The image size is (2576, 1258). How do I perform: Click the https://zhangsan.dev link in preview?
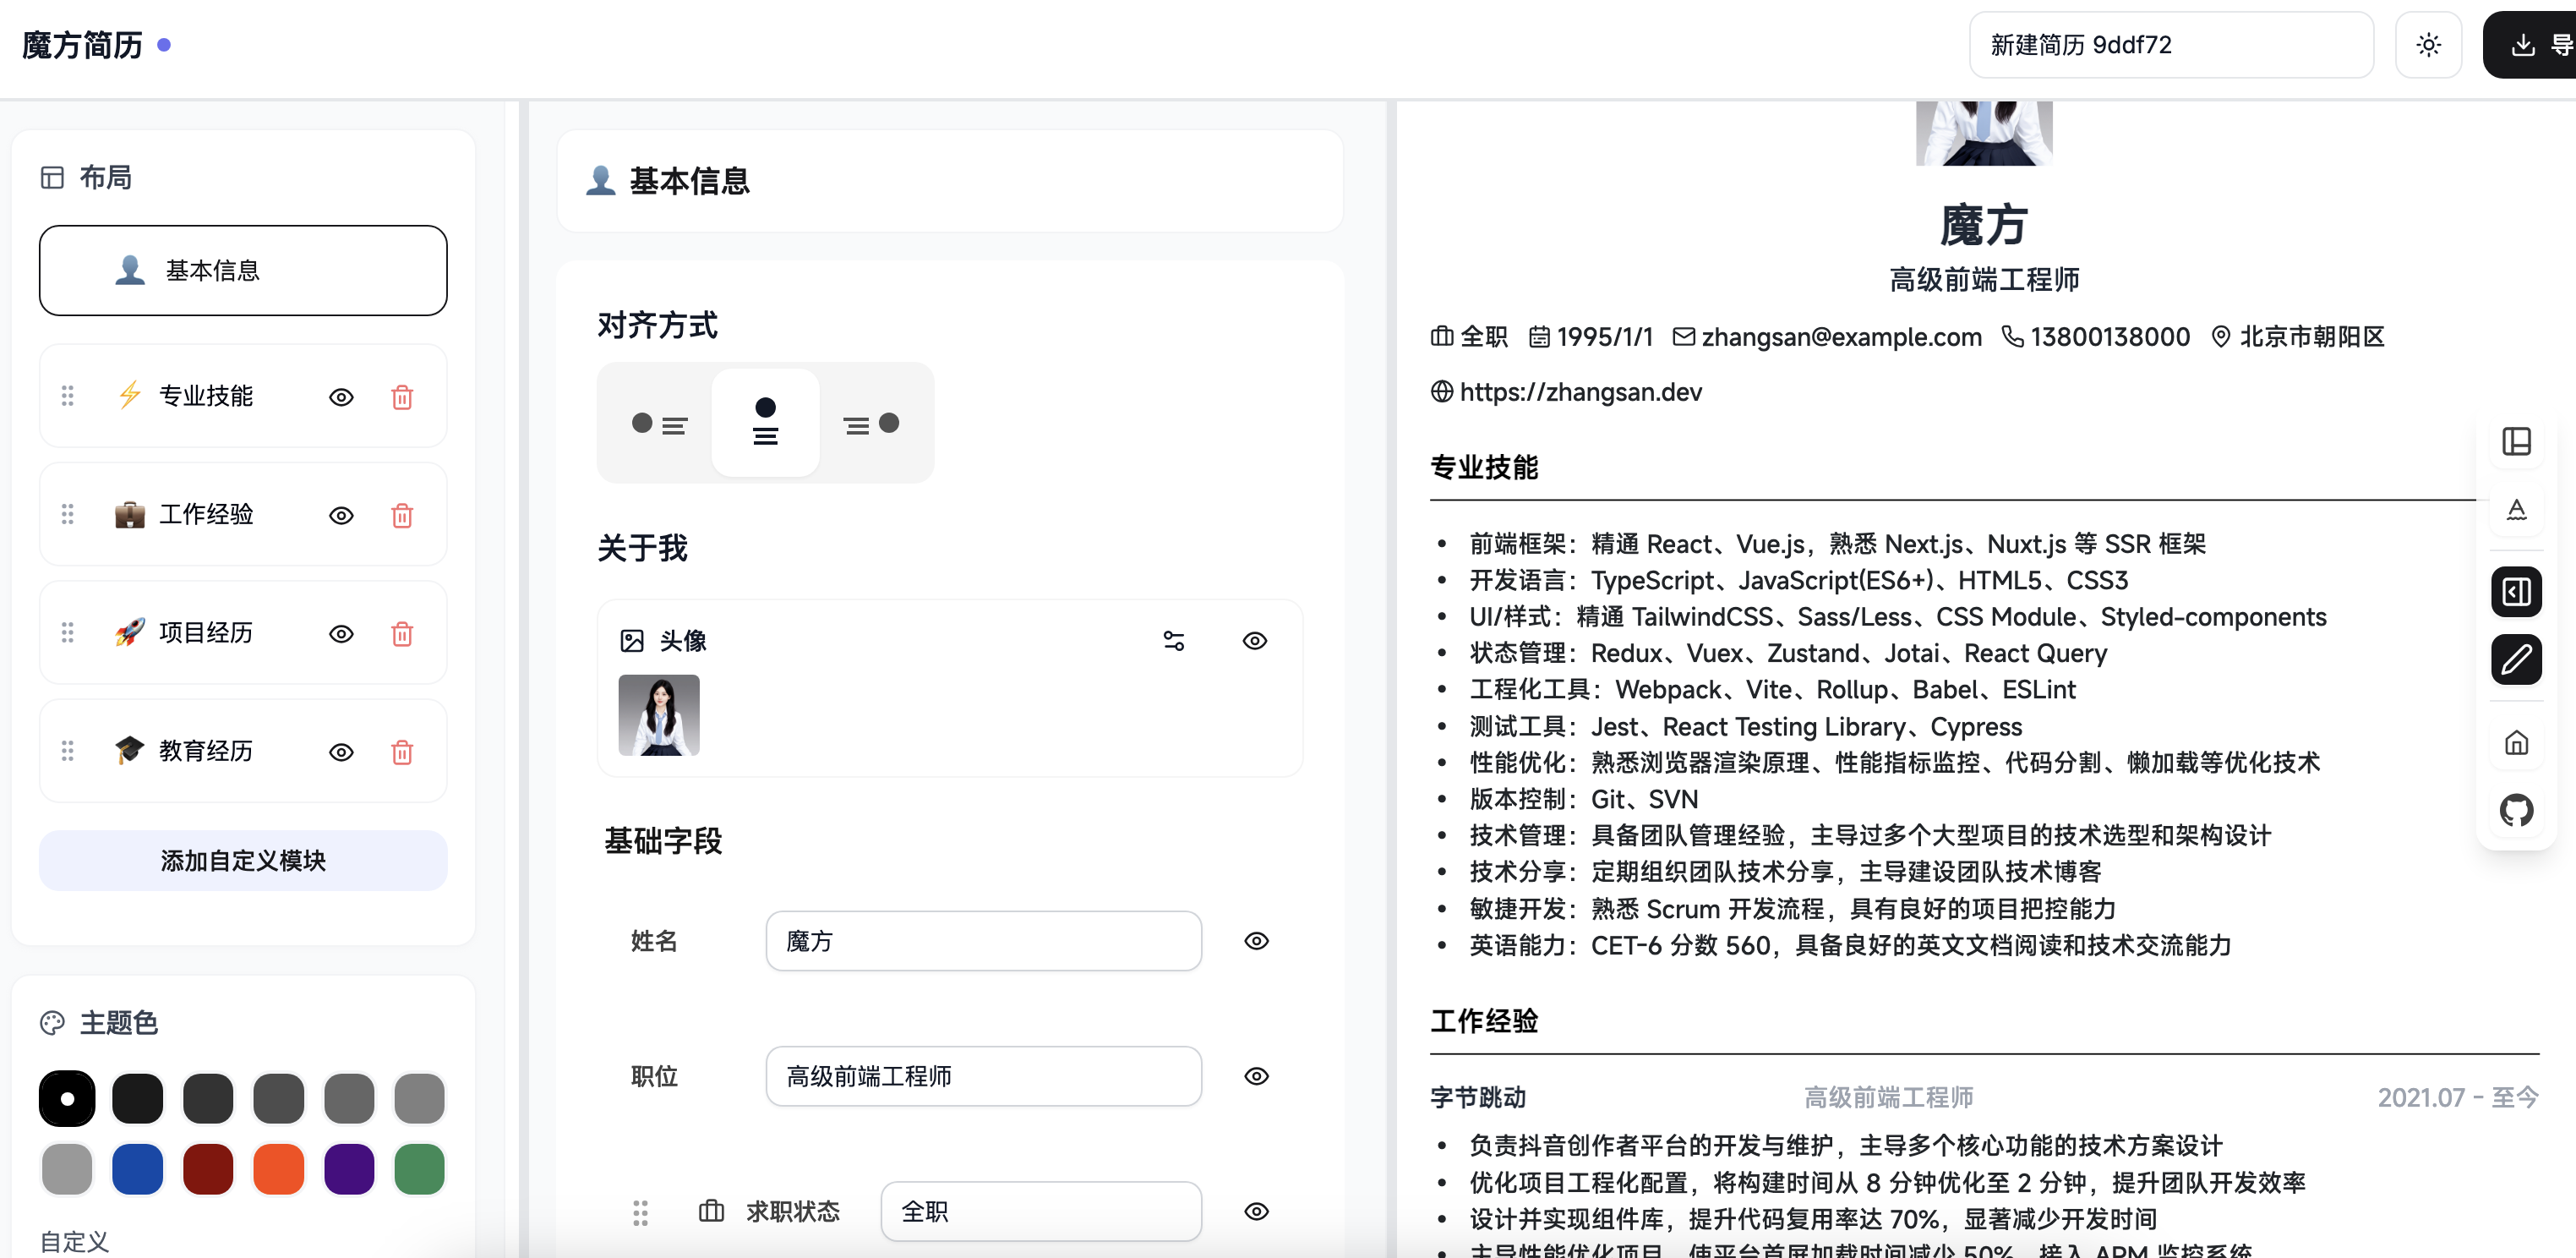[x=1580, y=392]
